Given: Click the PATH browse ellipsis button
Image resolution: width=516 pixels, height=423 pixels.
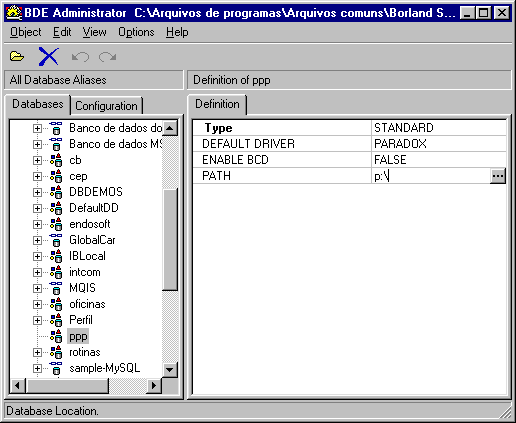Looking at the screenshot, I should click(498, 176).
